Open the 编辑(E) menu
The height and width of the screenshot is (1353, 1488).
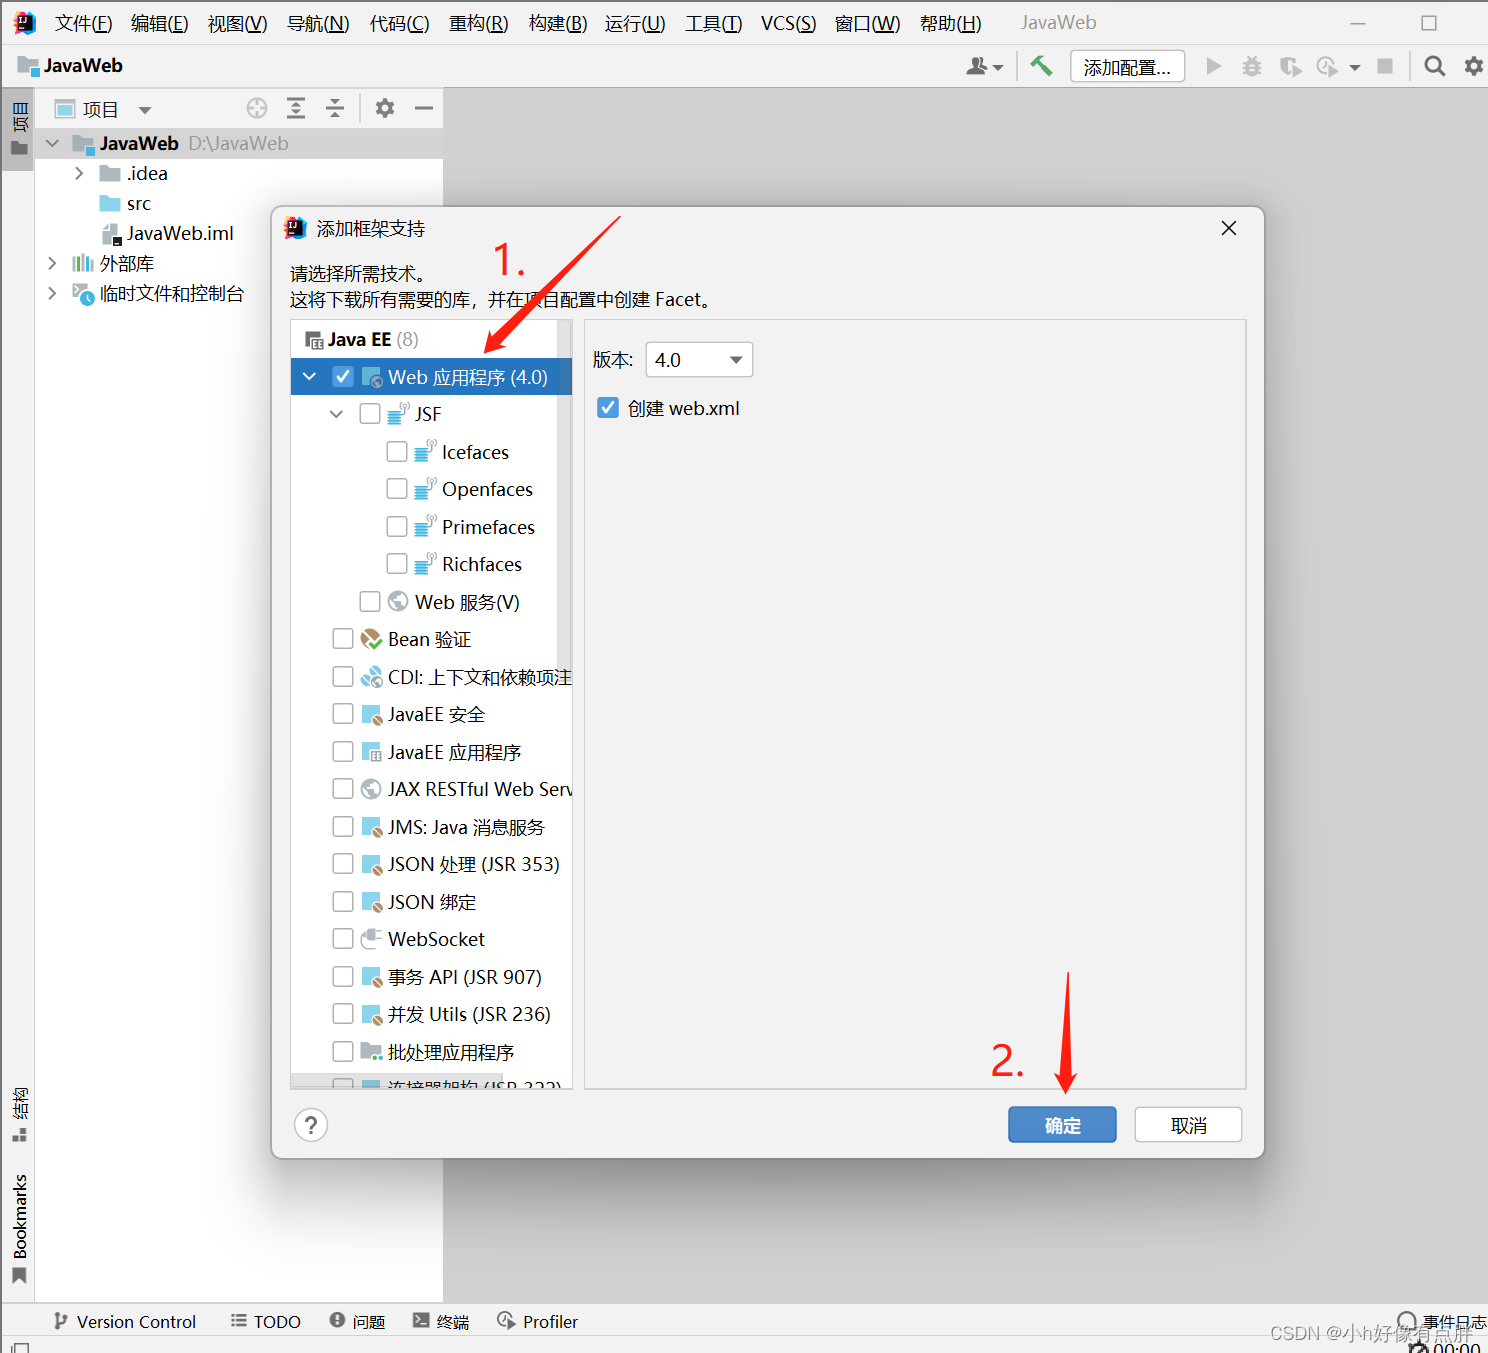pyautogui.click(x=159, y=23)
